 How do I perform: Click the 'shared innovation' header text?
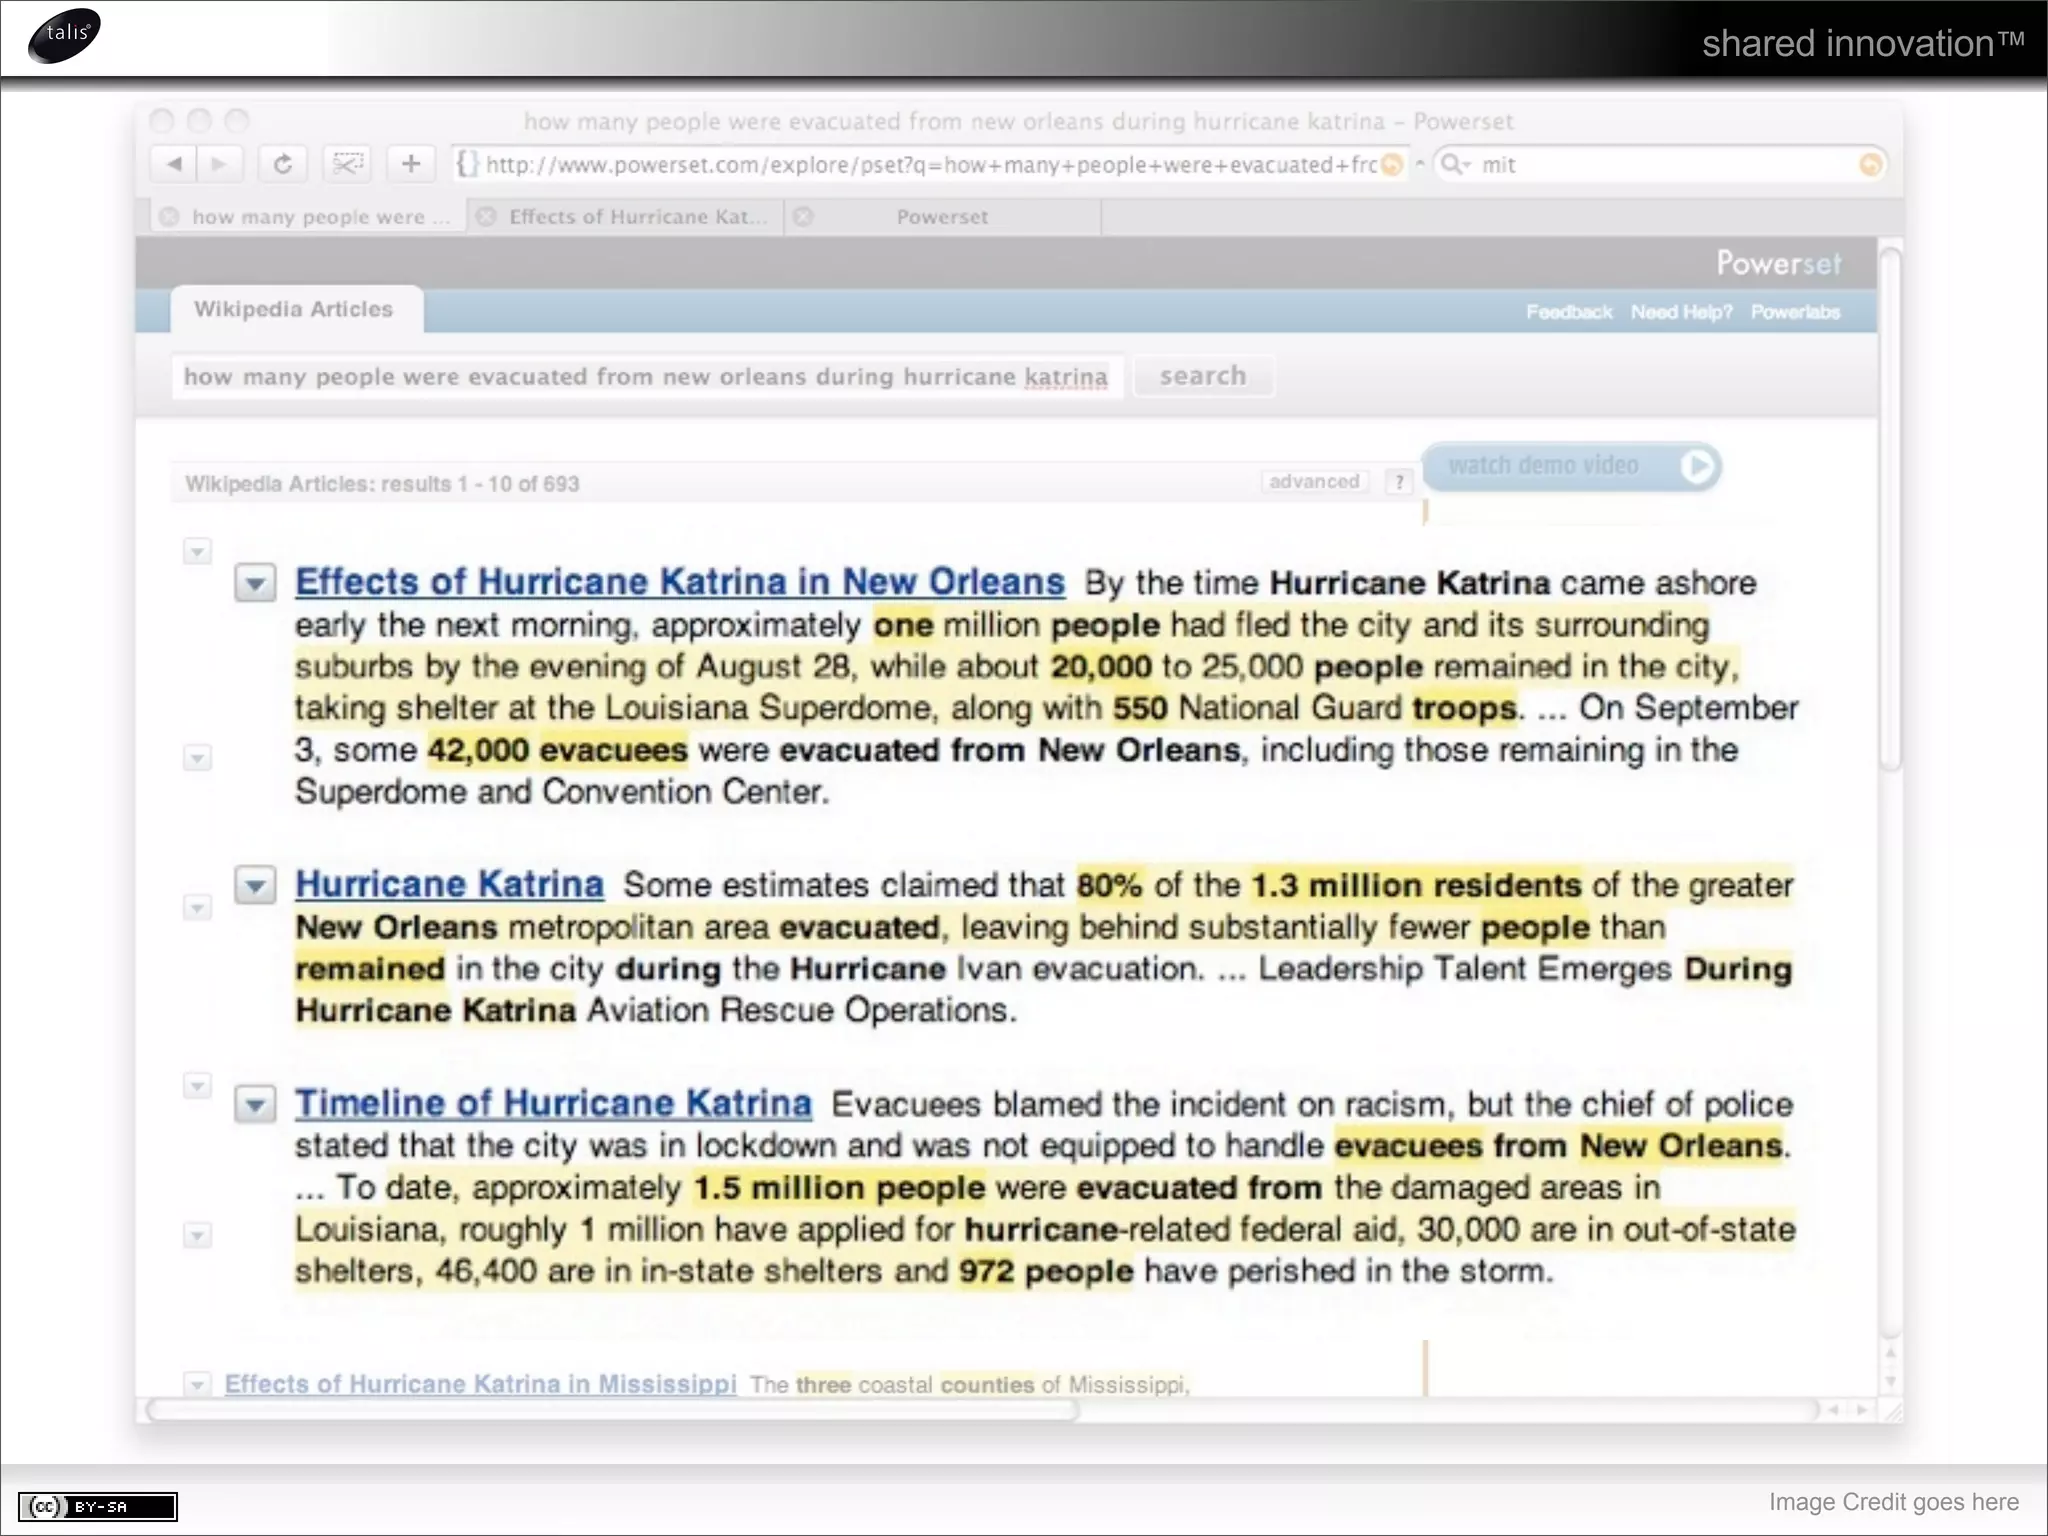[x=1863, y=43]
